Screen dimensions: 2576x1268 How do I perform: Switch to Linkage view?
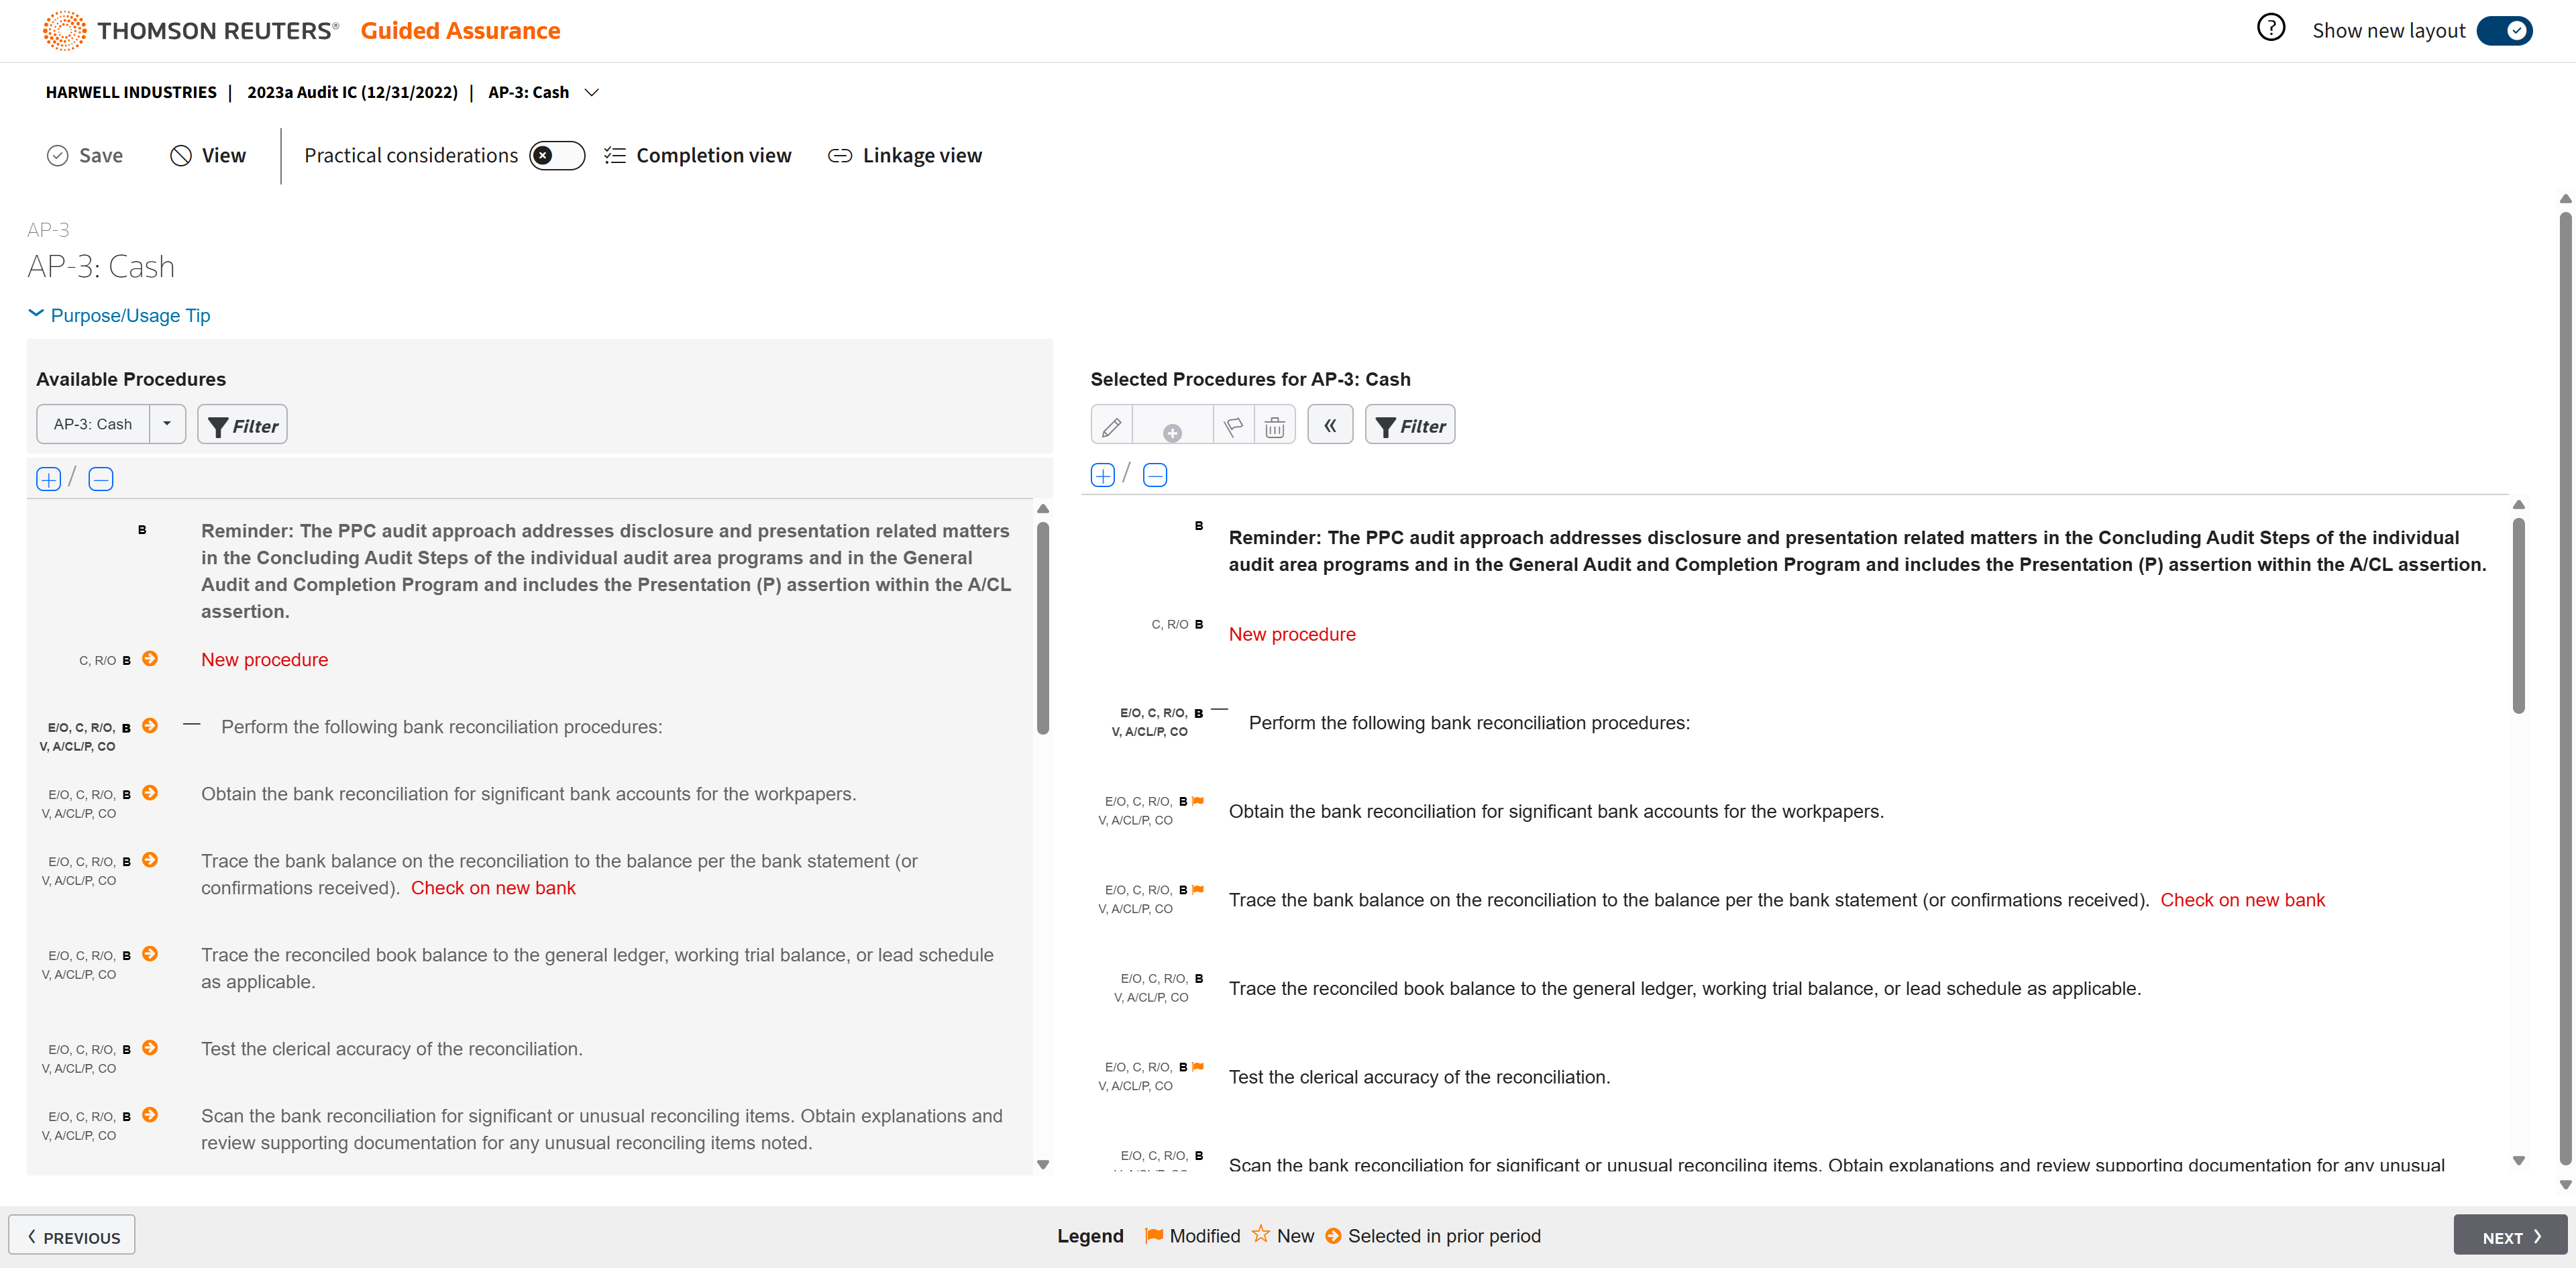(905, 156)
